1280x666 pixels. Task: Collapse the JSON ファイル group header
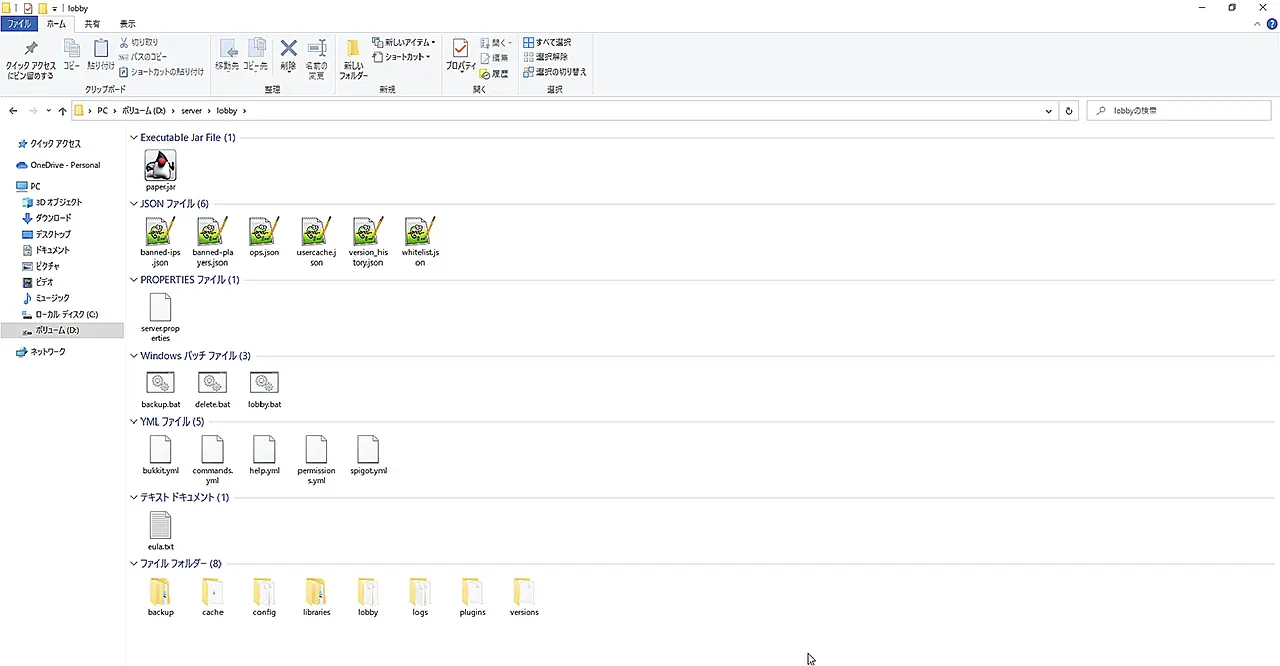coord(134,204)
